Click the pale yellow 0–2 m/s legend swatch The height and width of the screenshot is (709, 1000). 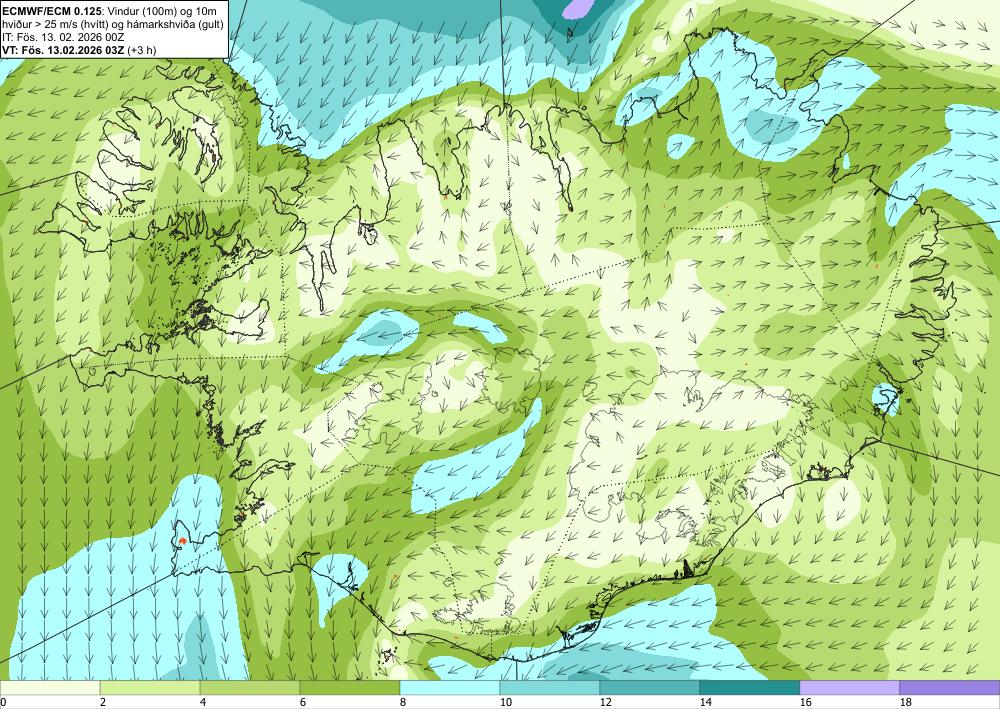(x=50, y=687)
